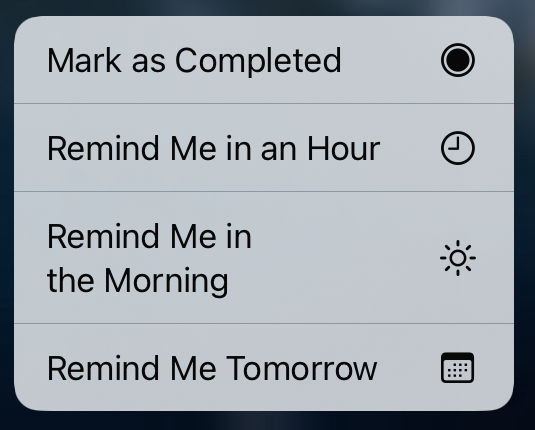
Task: Tap the 'the Morning' second text line
Action: pyautogui.click(x=138, y=281)
